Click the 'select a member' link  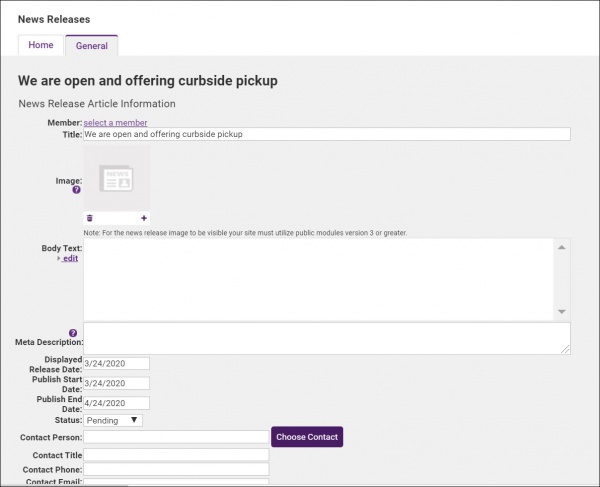tap(115, 123)
